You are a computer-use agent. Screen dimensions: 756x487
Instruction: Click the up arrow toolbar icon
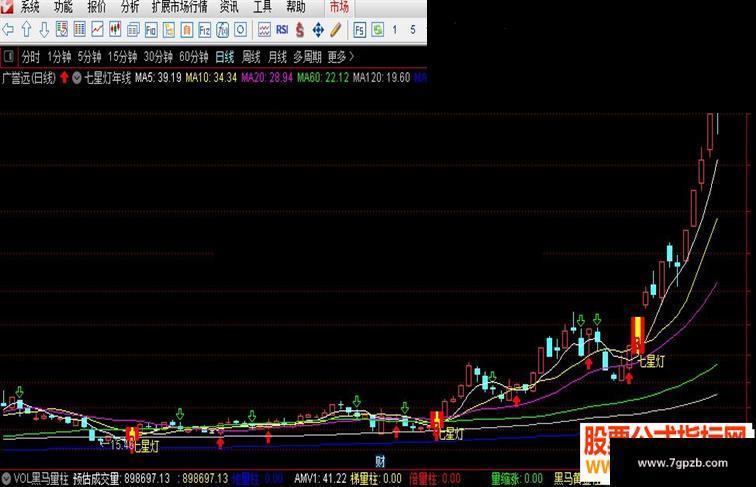(x=26, y=30)
